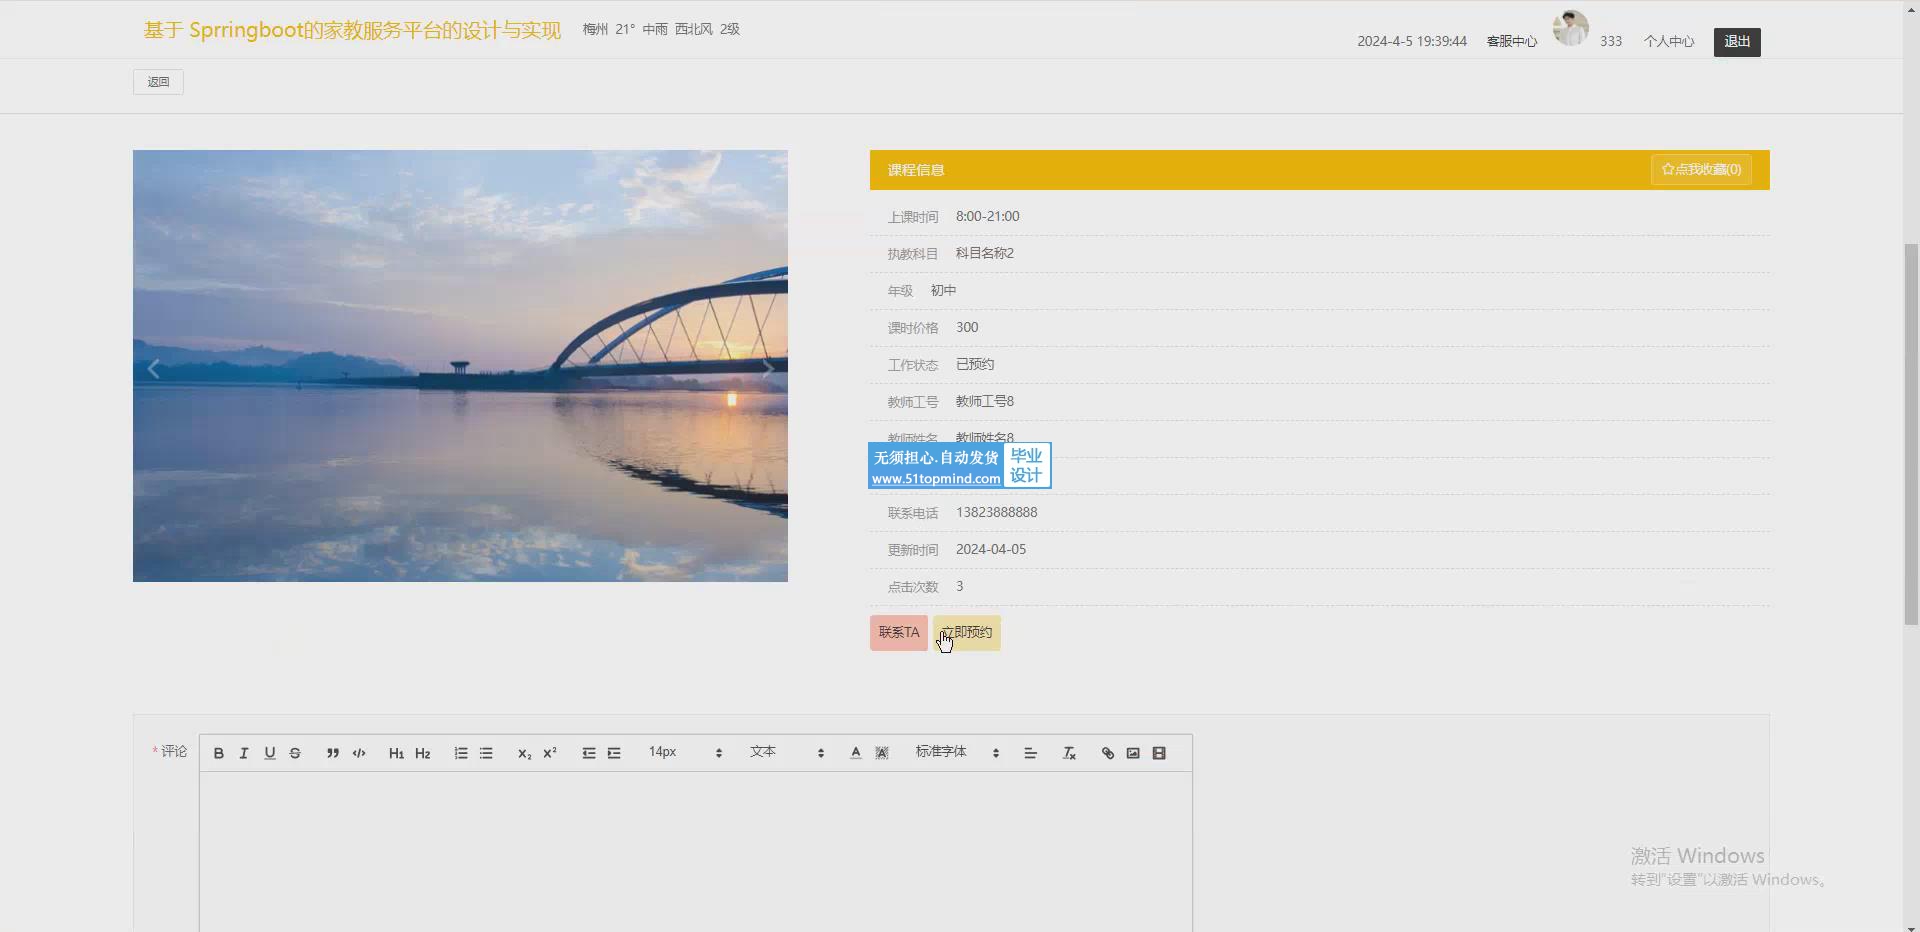The height and width of the screenshot is (932, 1920).
Task: Click the 初中 grade value
Action: point(943,290)
